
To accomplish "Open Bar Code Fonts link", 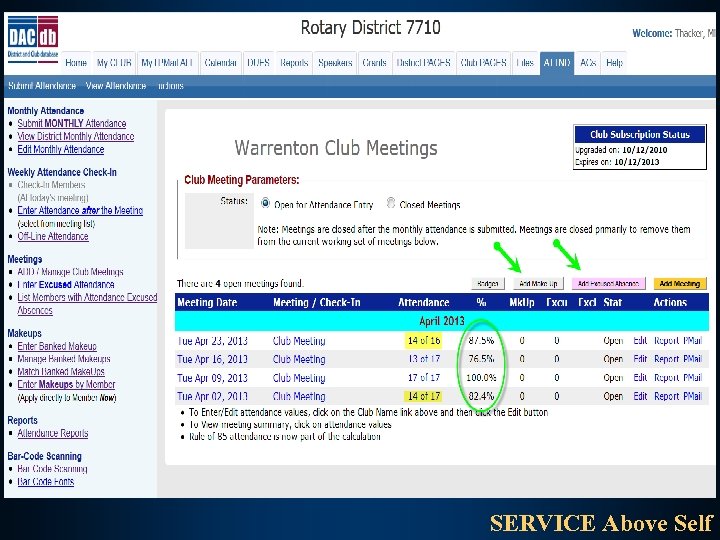I will point(45,482).
